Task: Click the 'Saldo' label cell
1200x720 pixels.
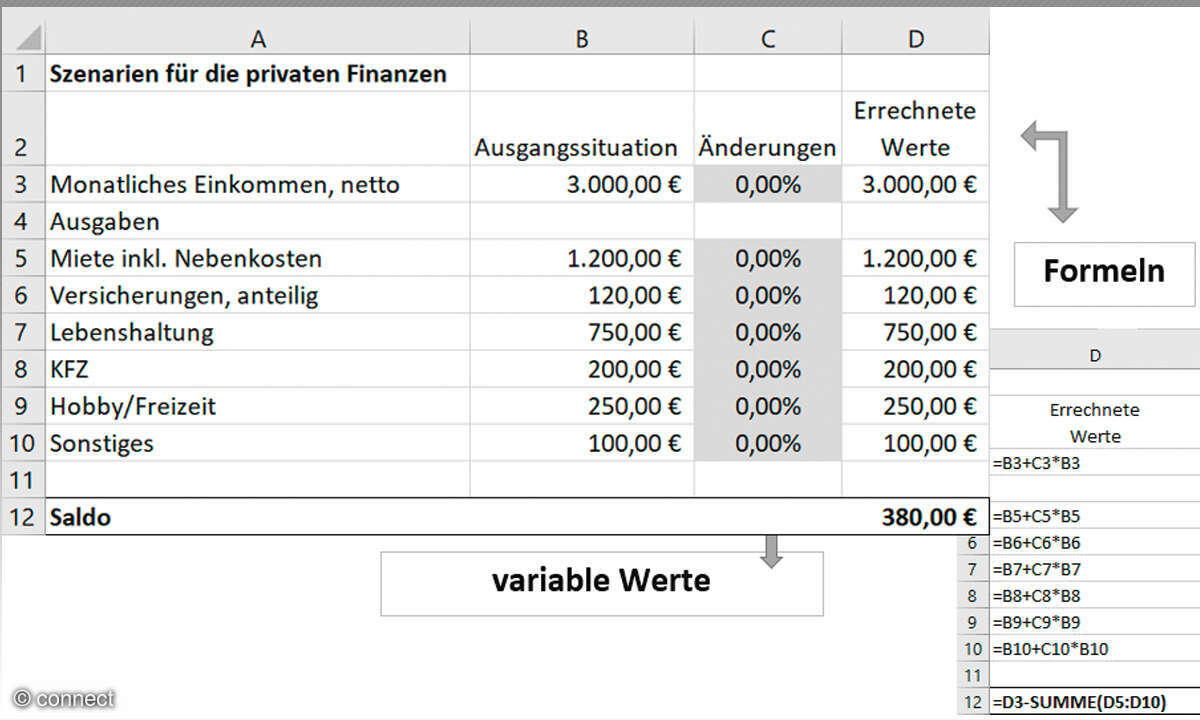Action: tap(258, 517)
